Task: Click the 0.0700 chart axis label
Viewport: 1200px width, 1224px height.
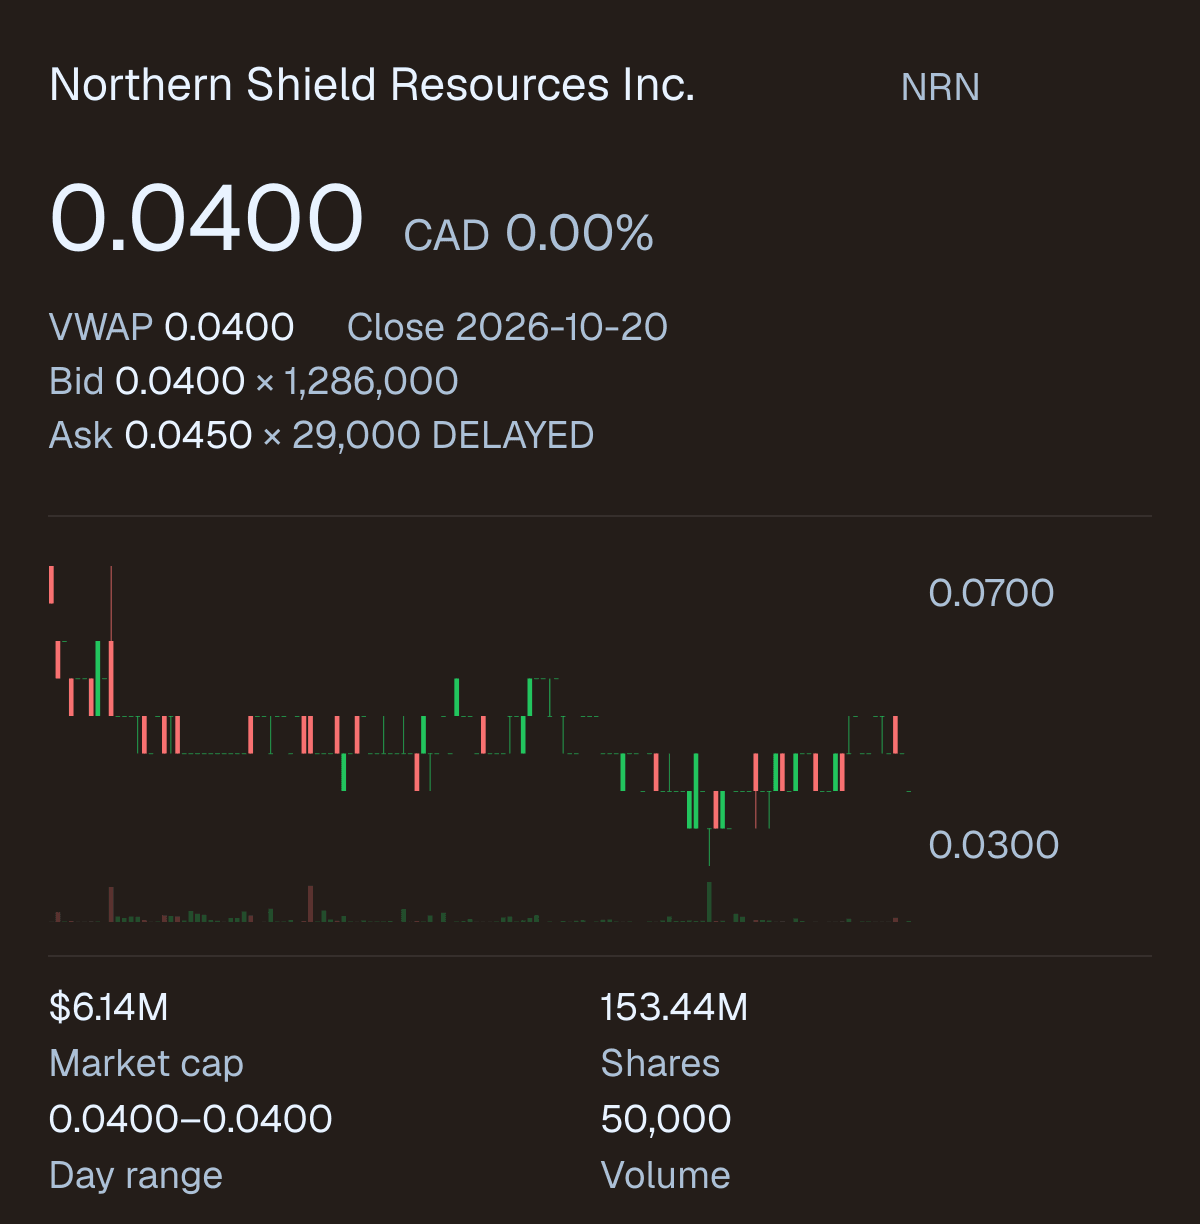Action: (991, 593)
